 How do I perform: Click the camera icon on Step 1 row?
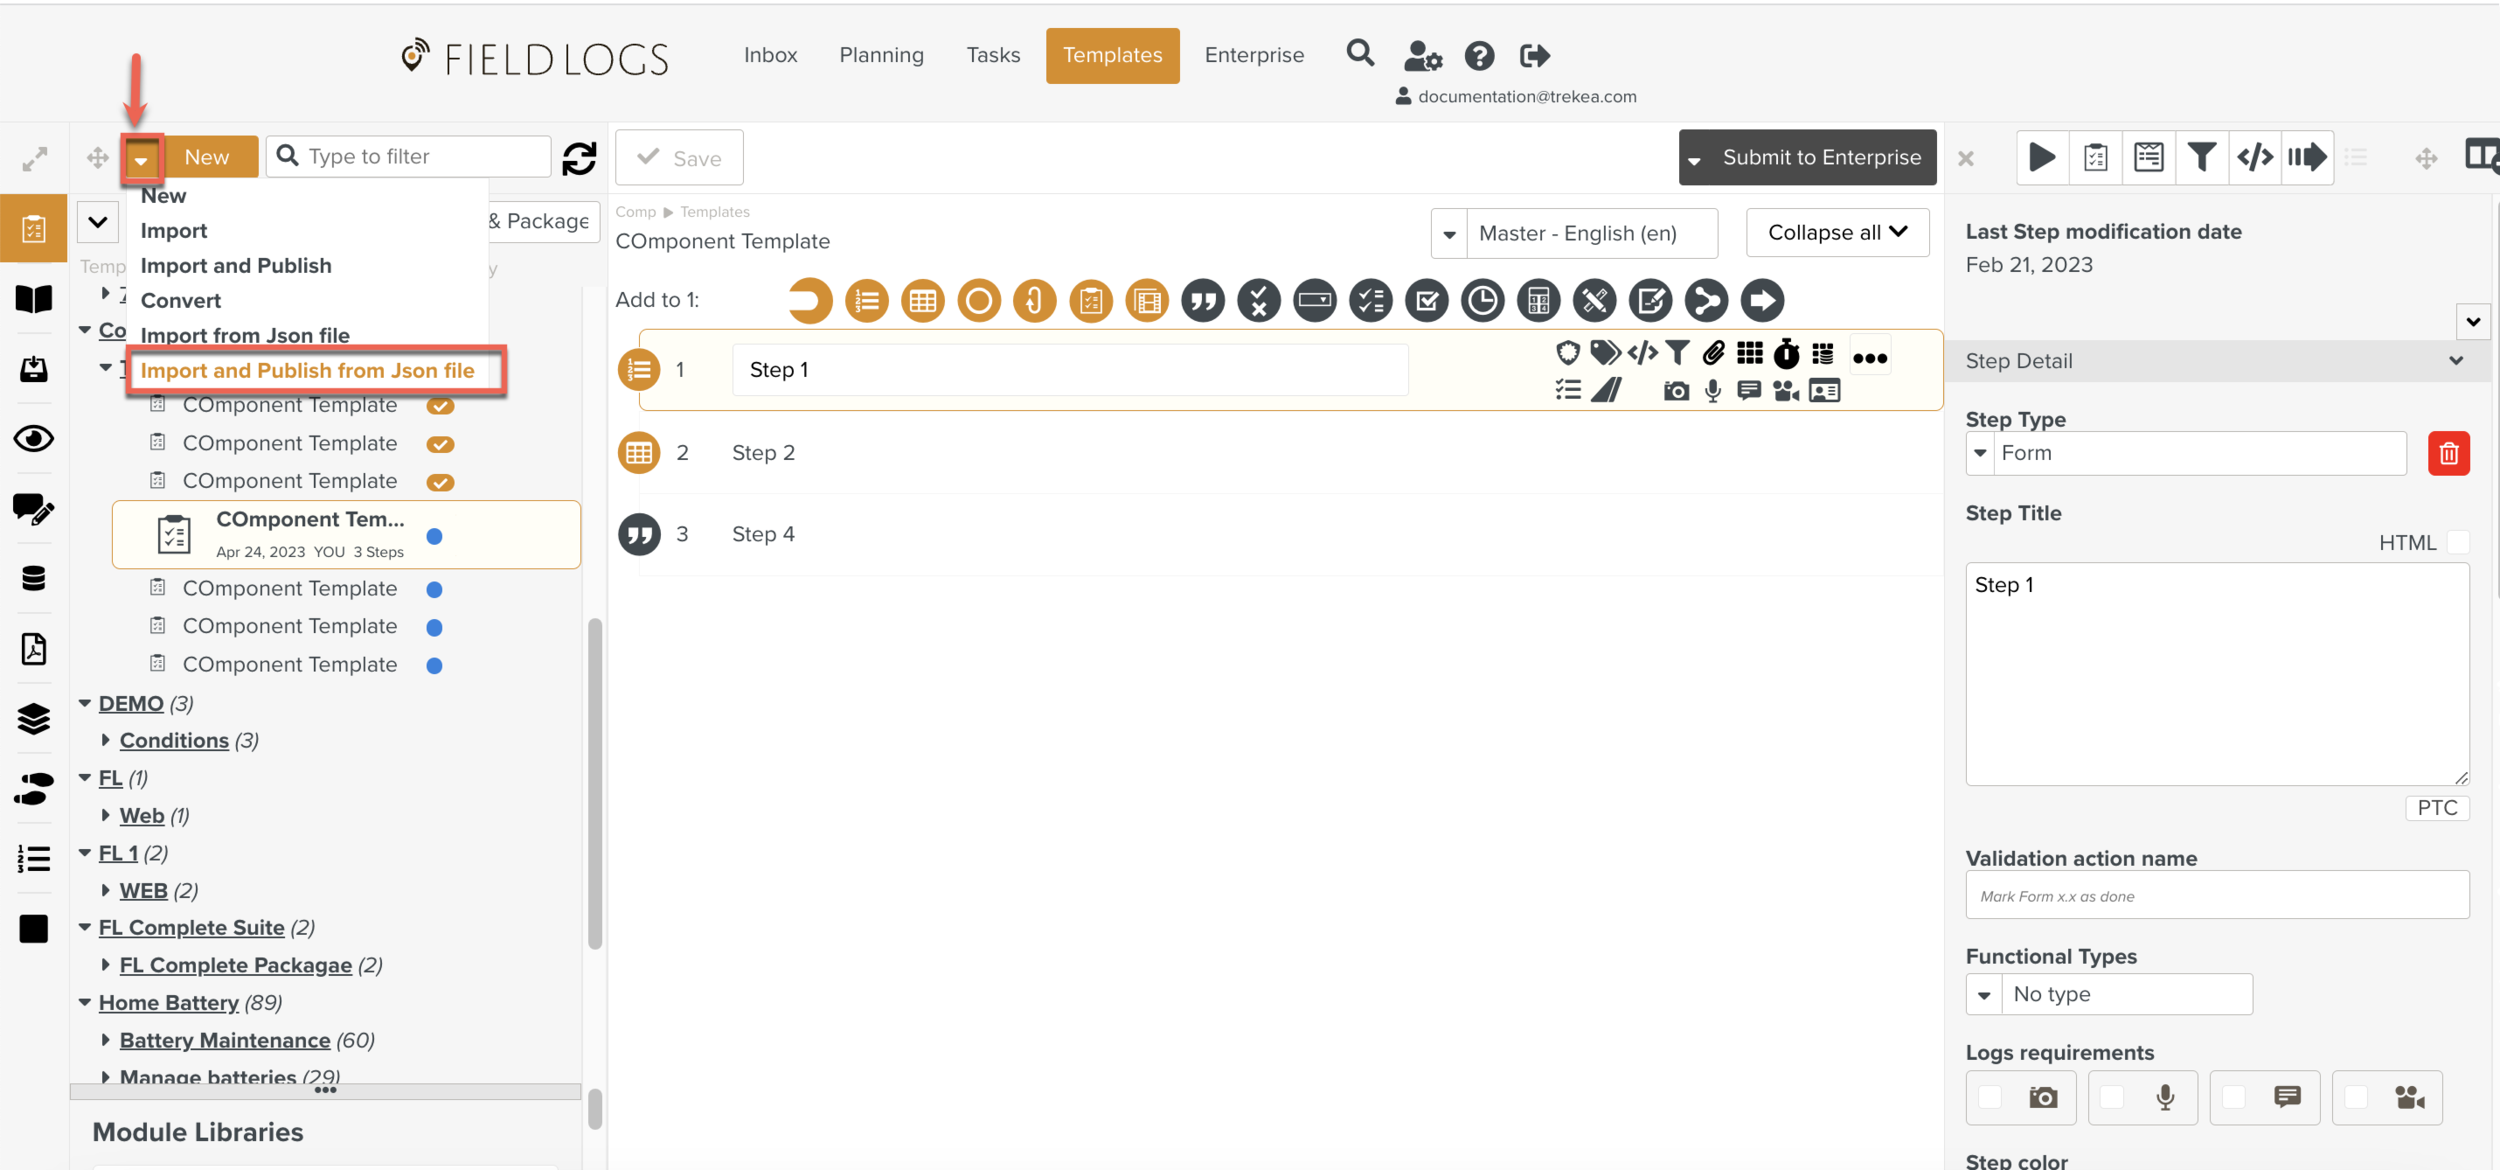(x=1676, y=391)
